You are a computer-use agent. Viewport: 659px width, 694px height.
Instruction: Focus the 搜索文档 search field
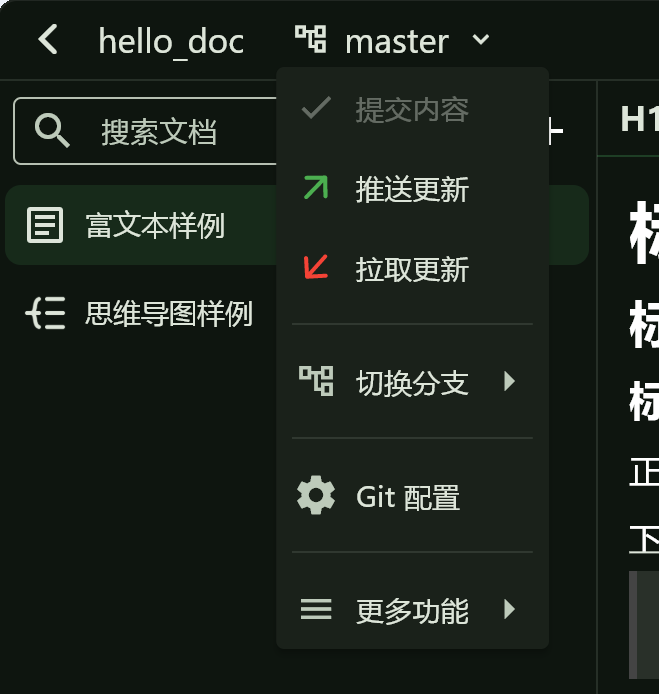(x=146, y=131)
